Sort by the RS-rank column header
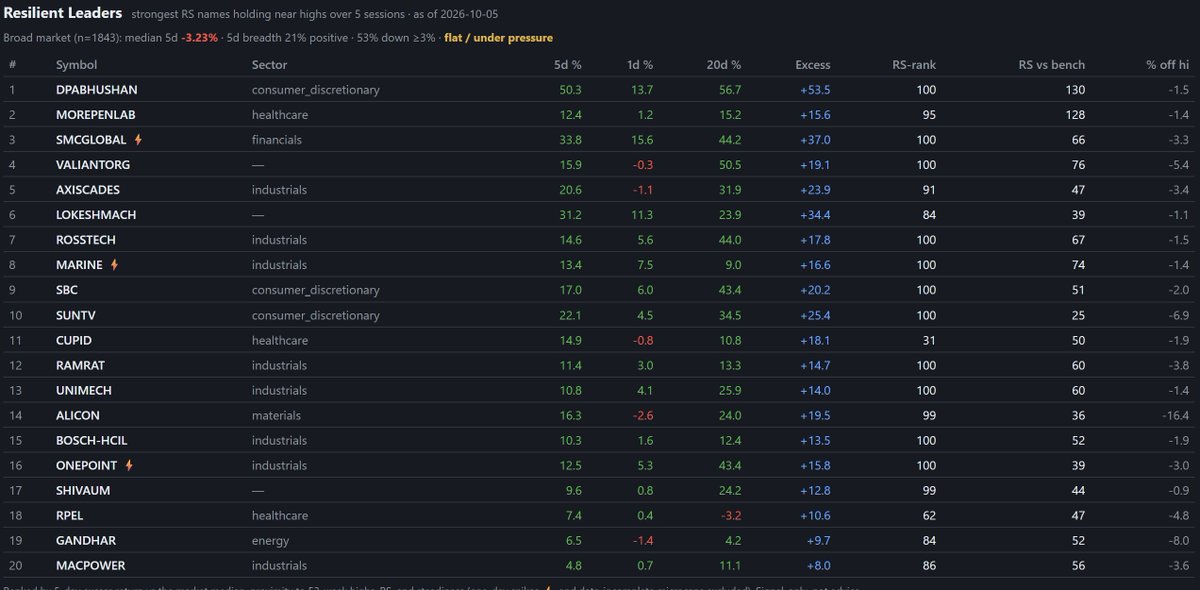 (x=915, y=65)
